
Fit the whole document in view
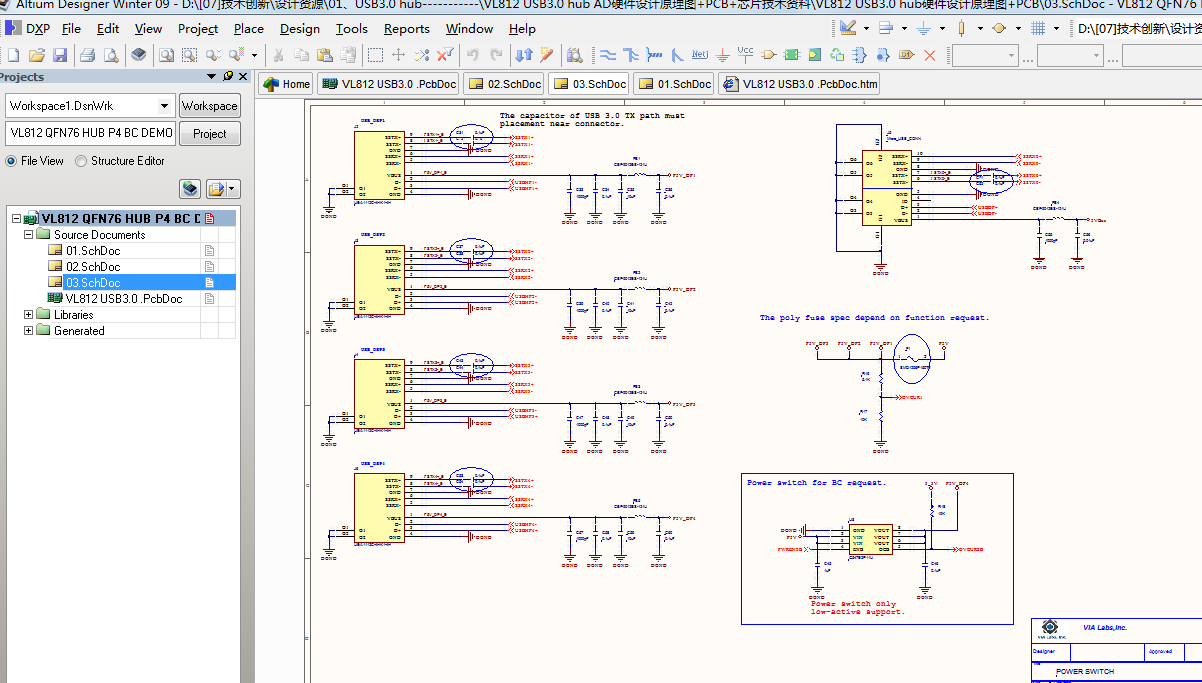coord(166,55)
